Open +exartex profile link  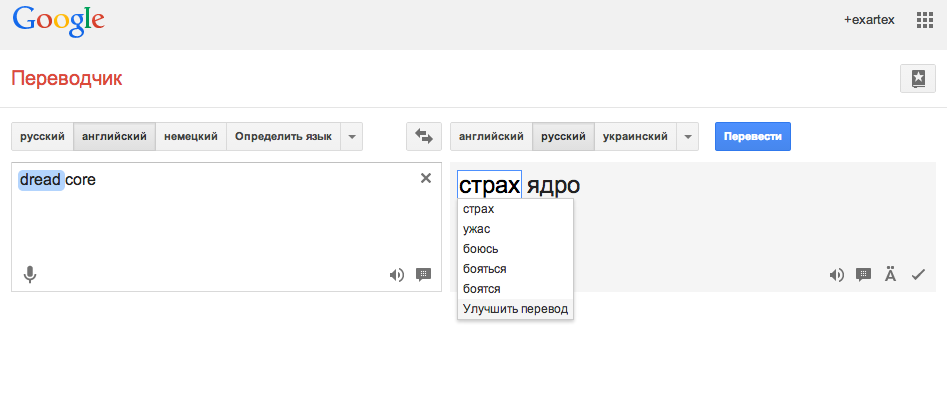click(869, 20)
